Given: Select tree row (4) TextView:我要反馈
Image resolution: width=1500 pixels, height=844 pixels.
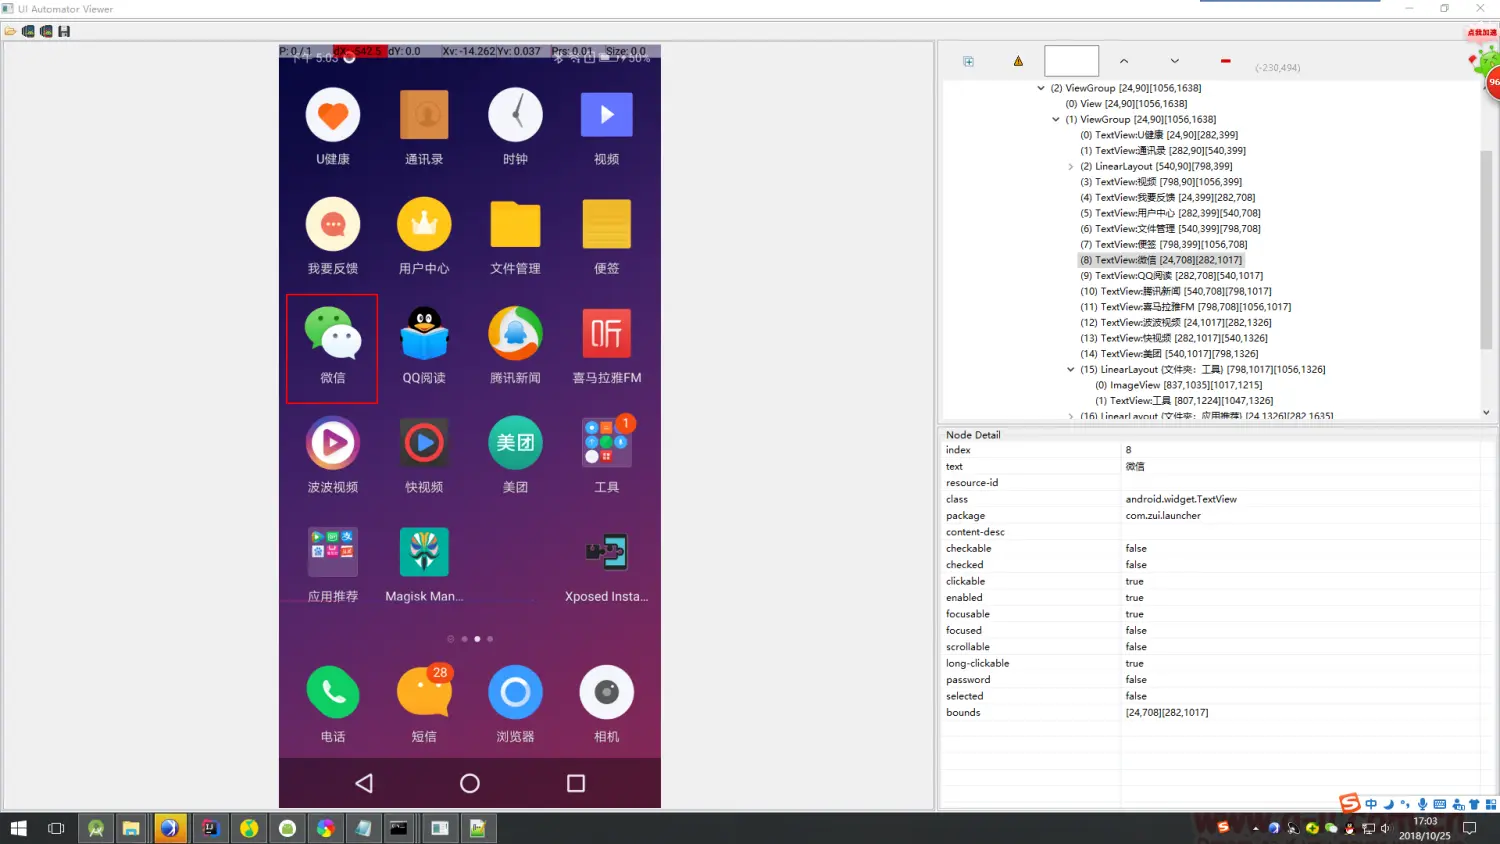Looking at the screenshot, I should (1167, 198).
